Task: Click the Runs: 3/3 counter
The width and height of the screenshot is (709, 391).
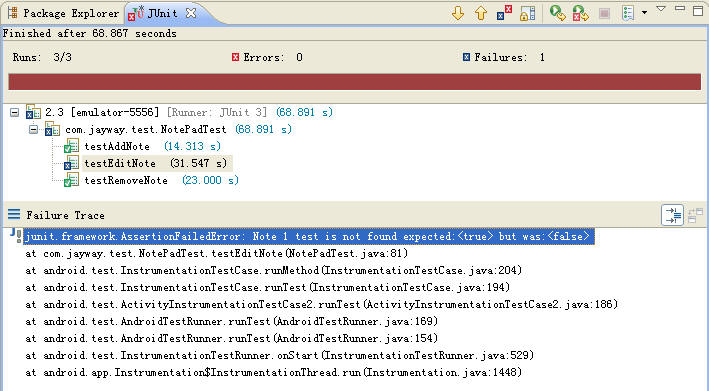Action: coord(42,57)
